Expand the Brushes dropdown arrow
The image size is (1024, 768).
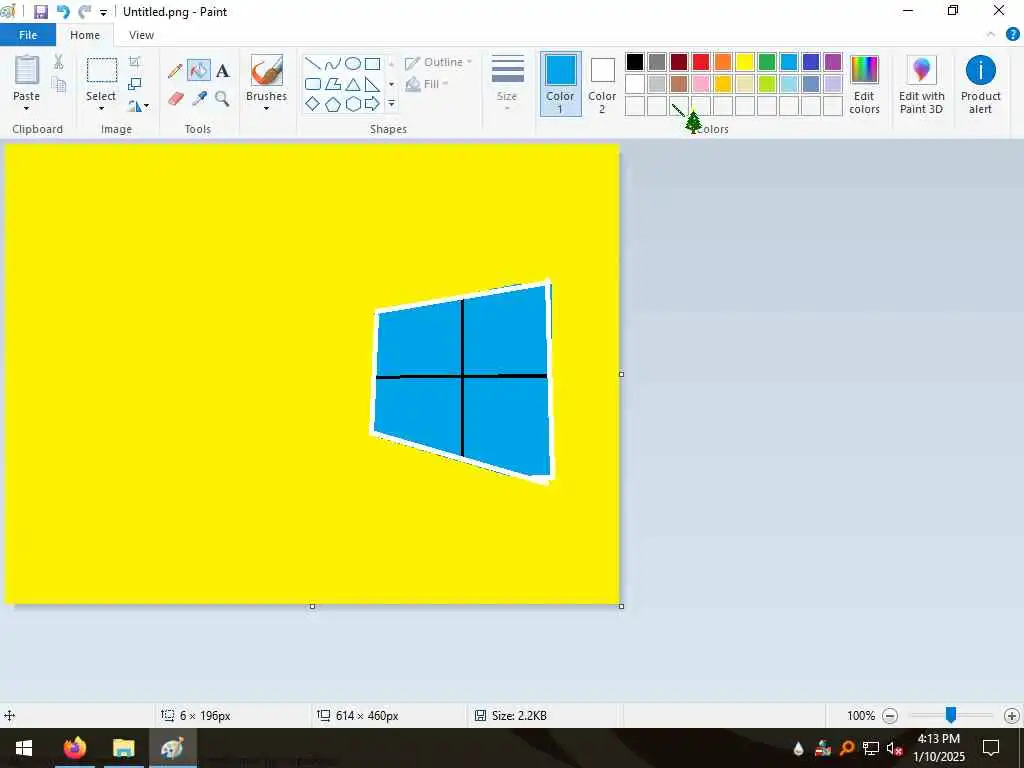click(266, 109)
